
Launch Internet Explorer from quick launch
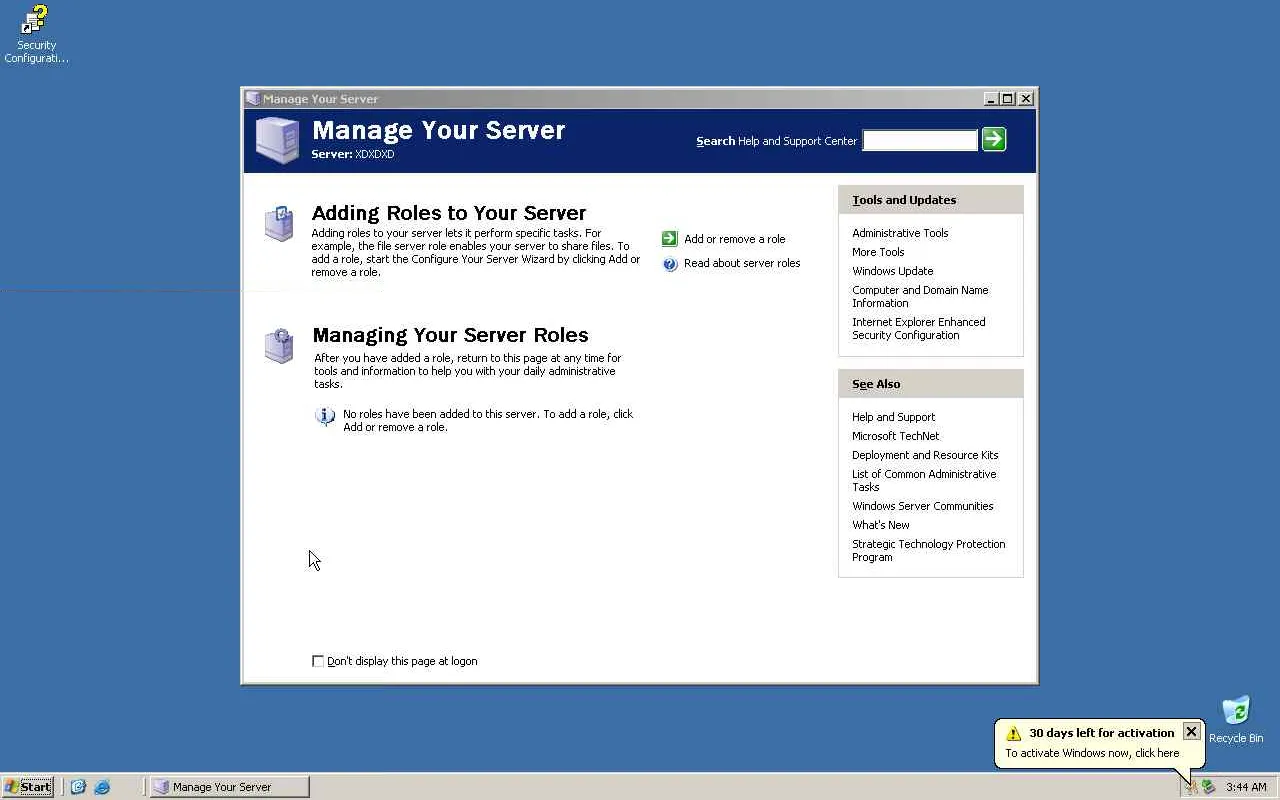point(102,787)
